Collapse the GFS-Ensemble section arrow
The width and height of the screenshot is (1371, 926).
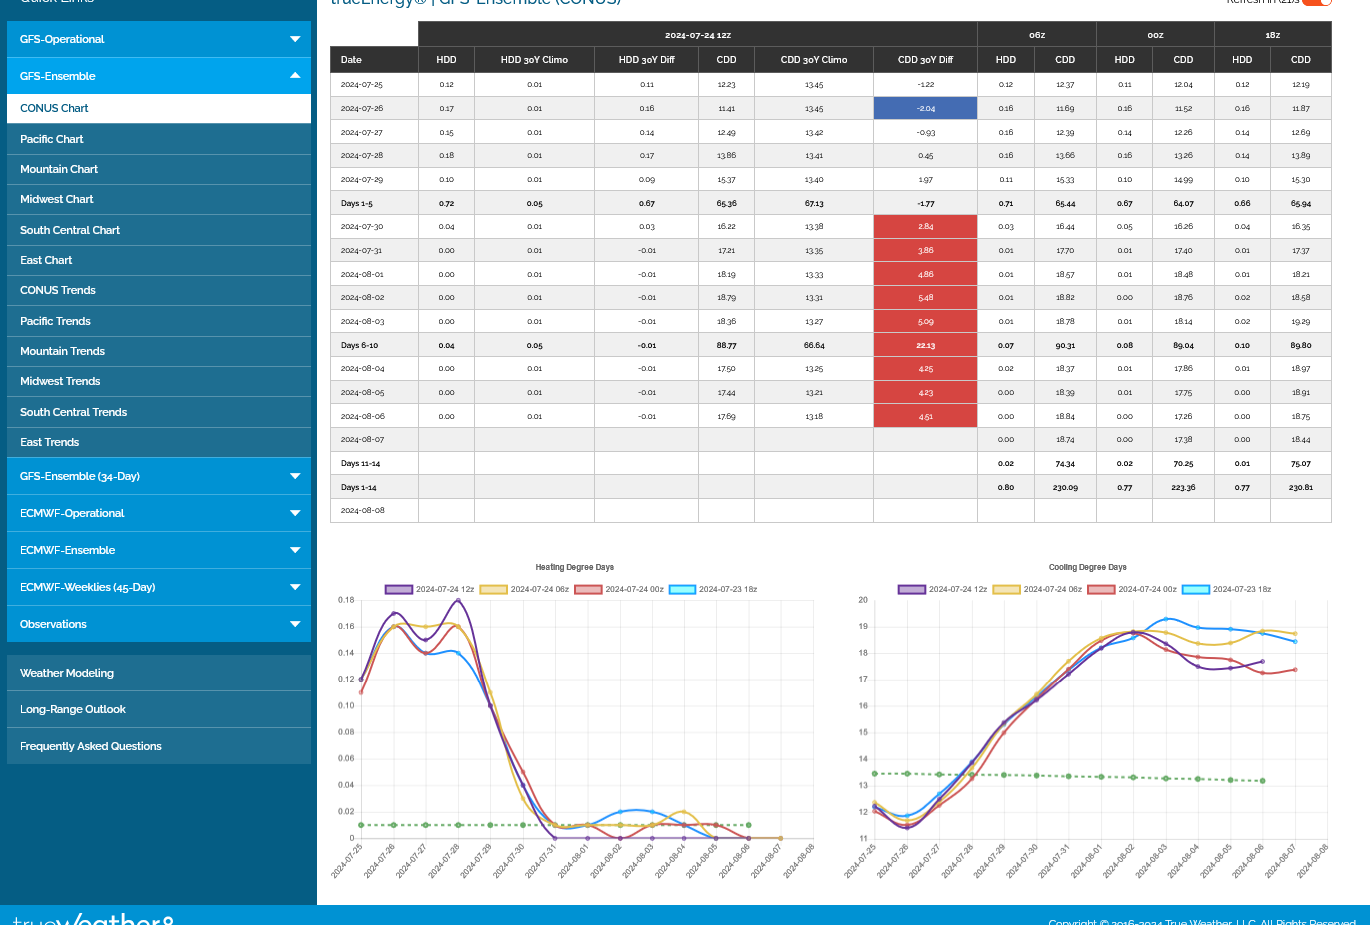tap(295, 76)
